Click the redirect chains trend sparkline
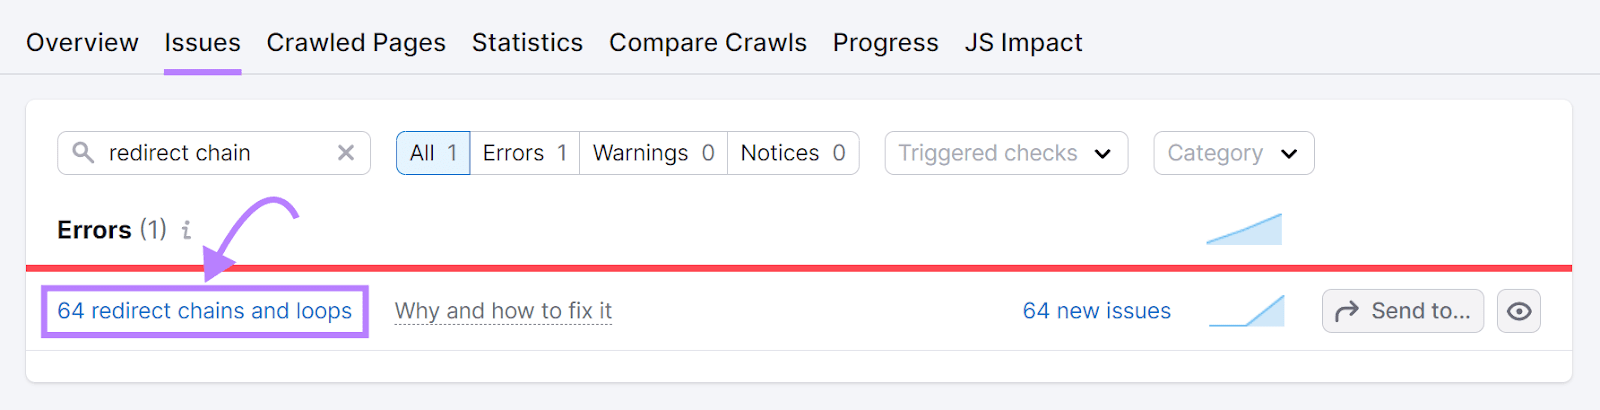Screen dimensions: 1600x410 point(1247,311)
